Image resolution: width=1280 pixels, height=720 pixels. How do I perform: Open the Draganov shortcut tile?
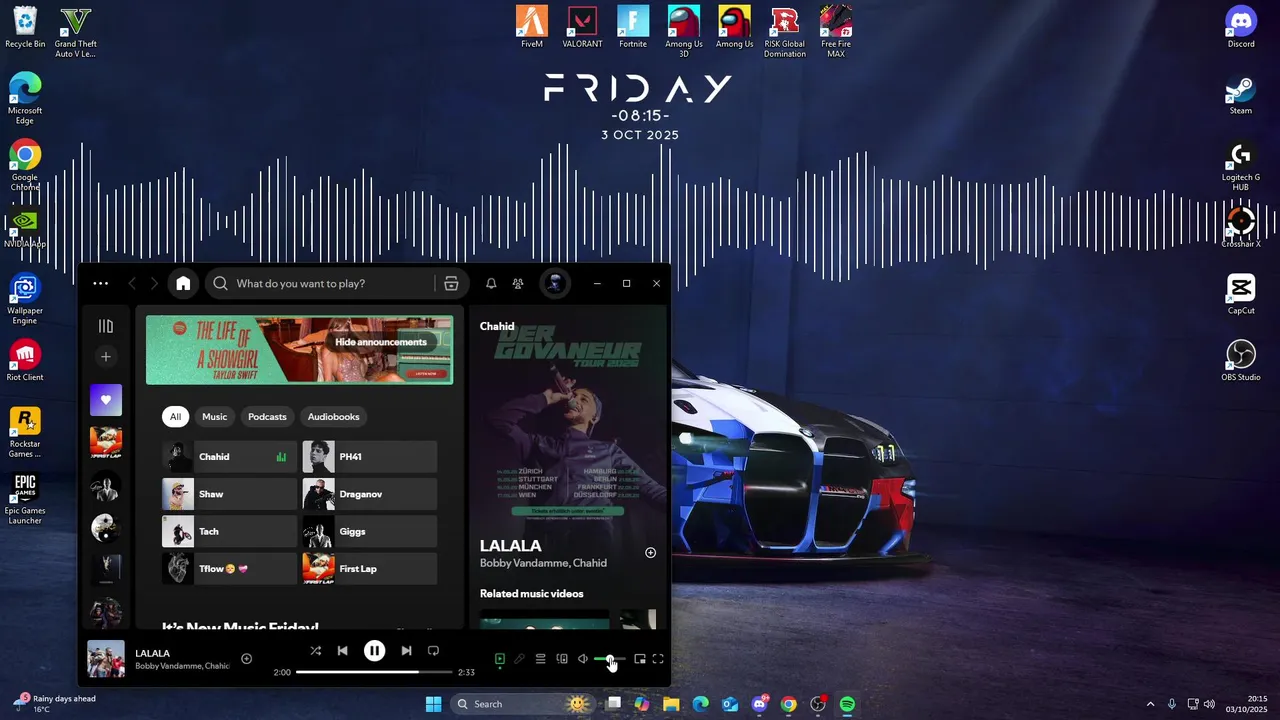tap(369, 494)
